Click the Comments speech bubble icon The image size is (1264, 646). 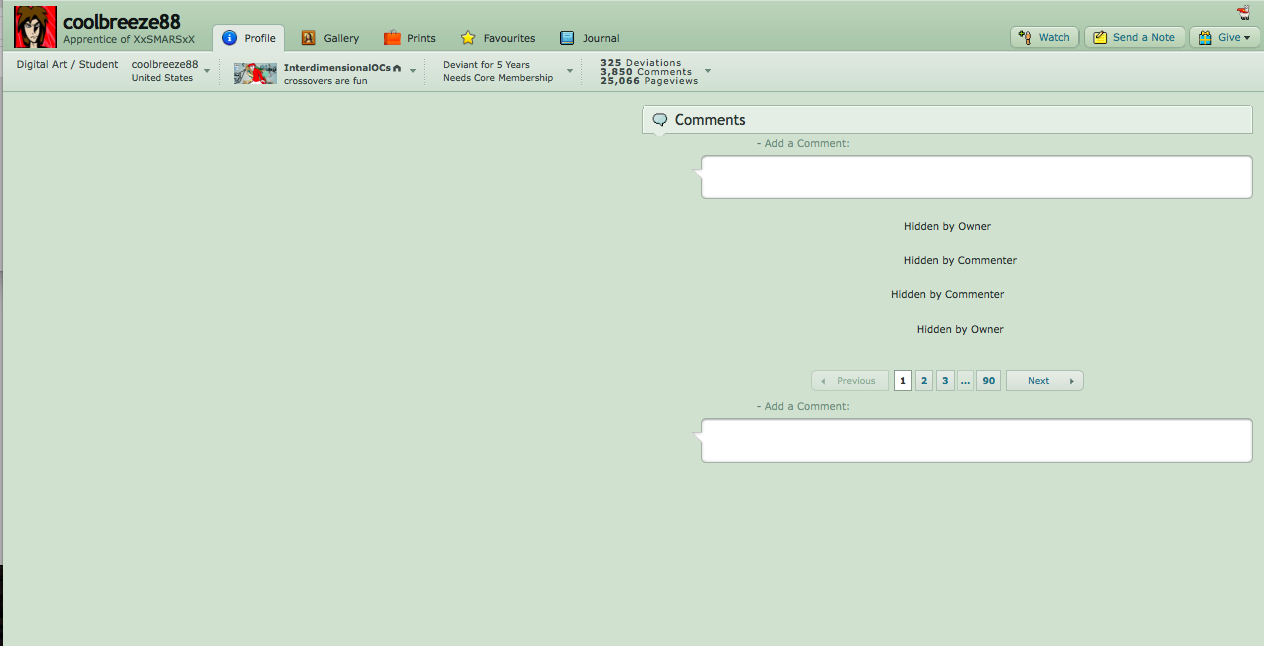(660, 120)
